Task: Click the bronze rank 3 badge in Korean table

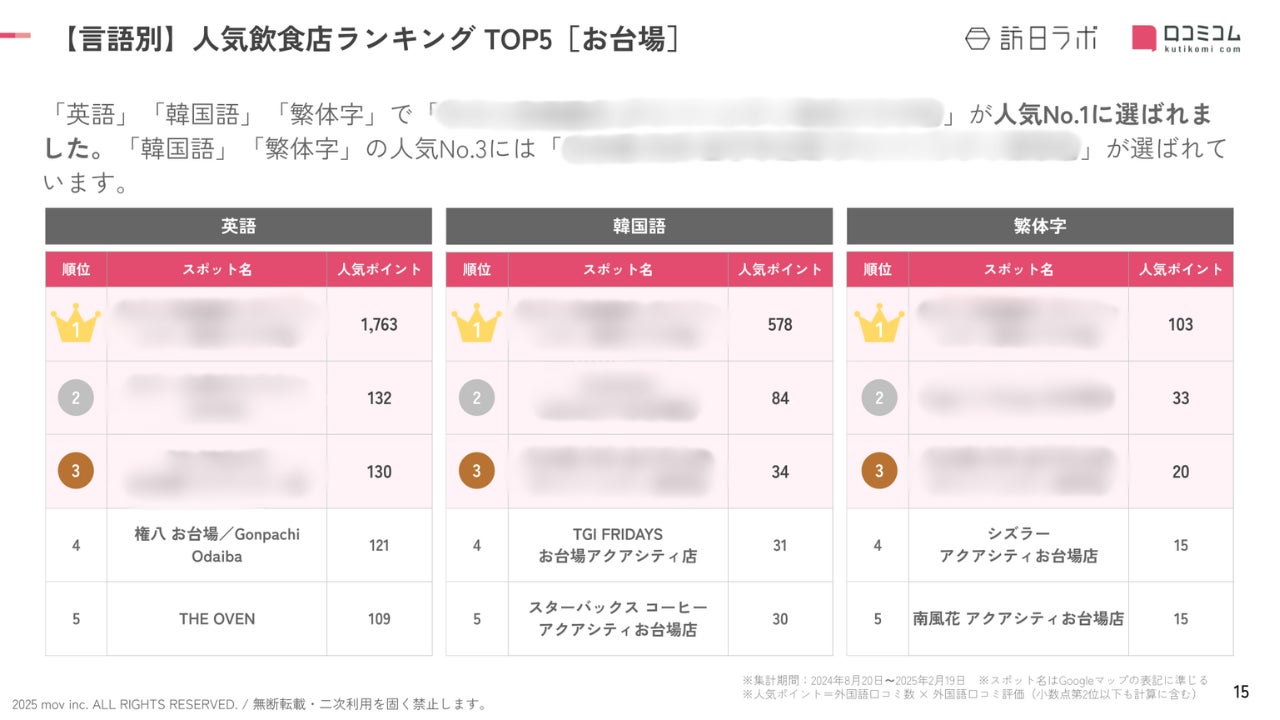Action: point(476,471)
